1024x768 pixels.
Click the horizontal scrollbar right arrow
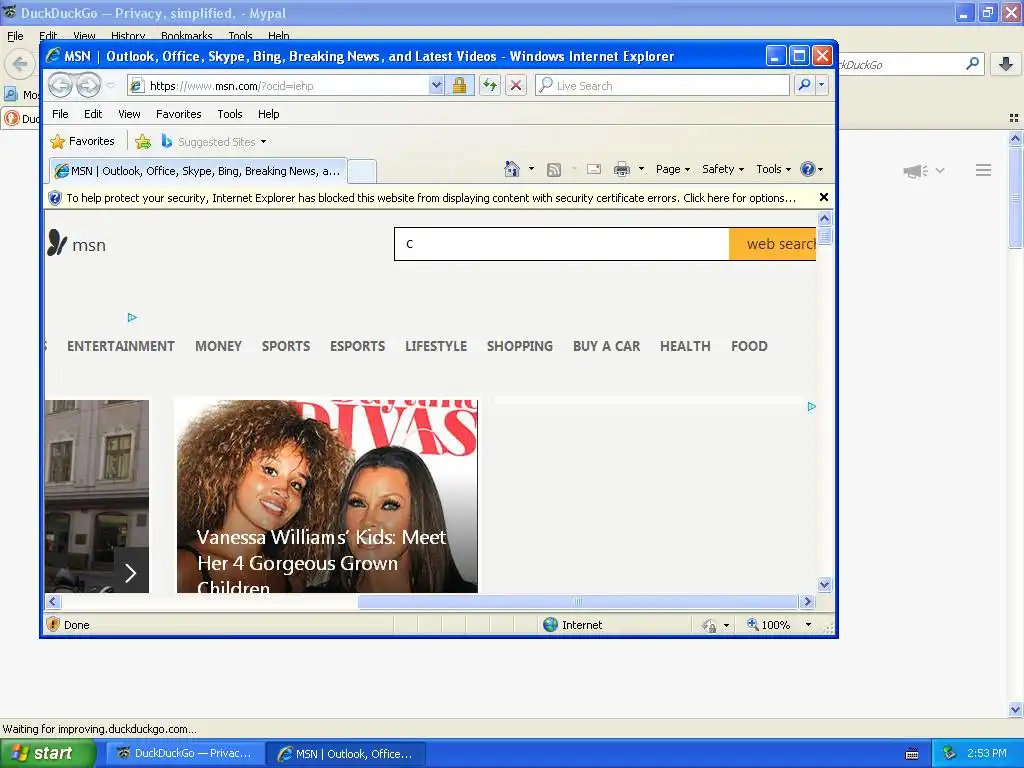coord(808,601)
